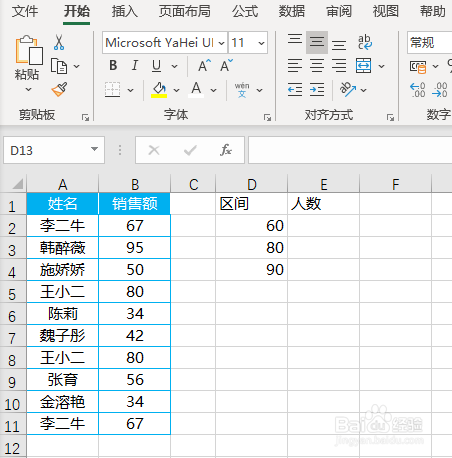Expand Merge and Center dropdown arrow
The width and height of the screenshot is (452, 458).
coord(381,66)
